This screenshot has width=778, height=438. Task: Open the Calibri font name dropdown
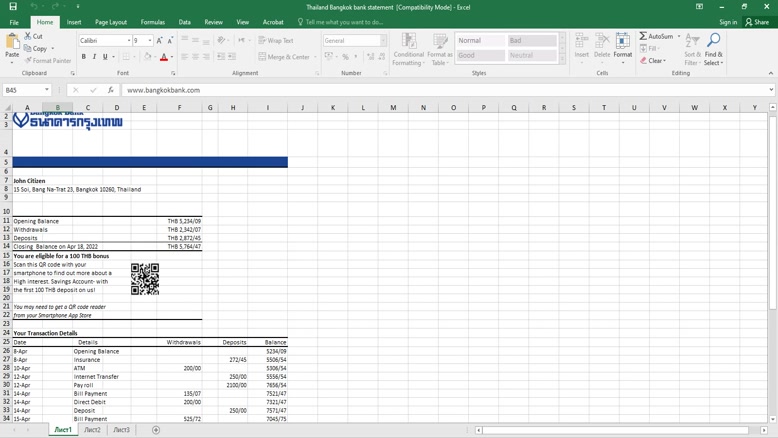[x=129, y=41]
